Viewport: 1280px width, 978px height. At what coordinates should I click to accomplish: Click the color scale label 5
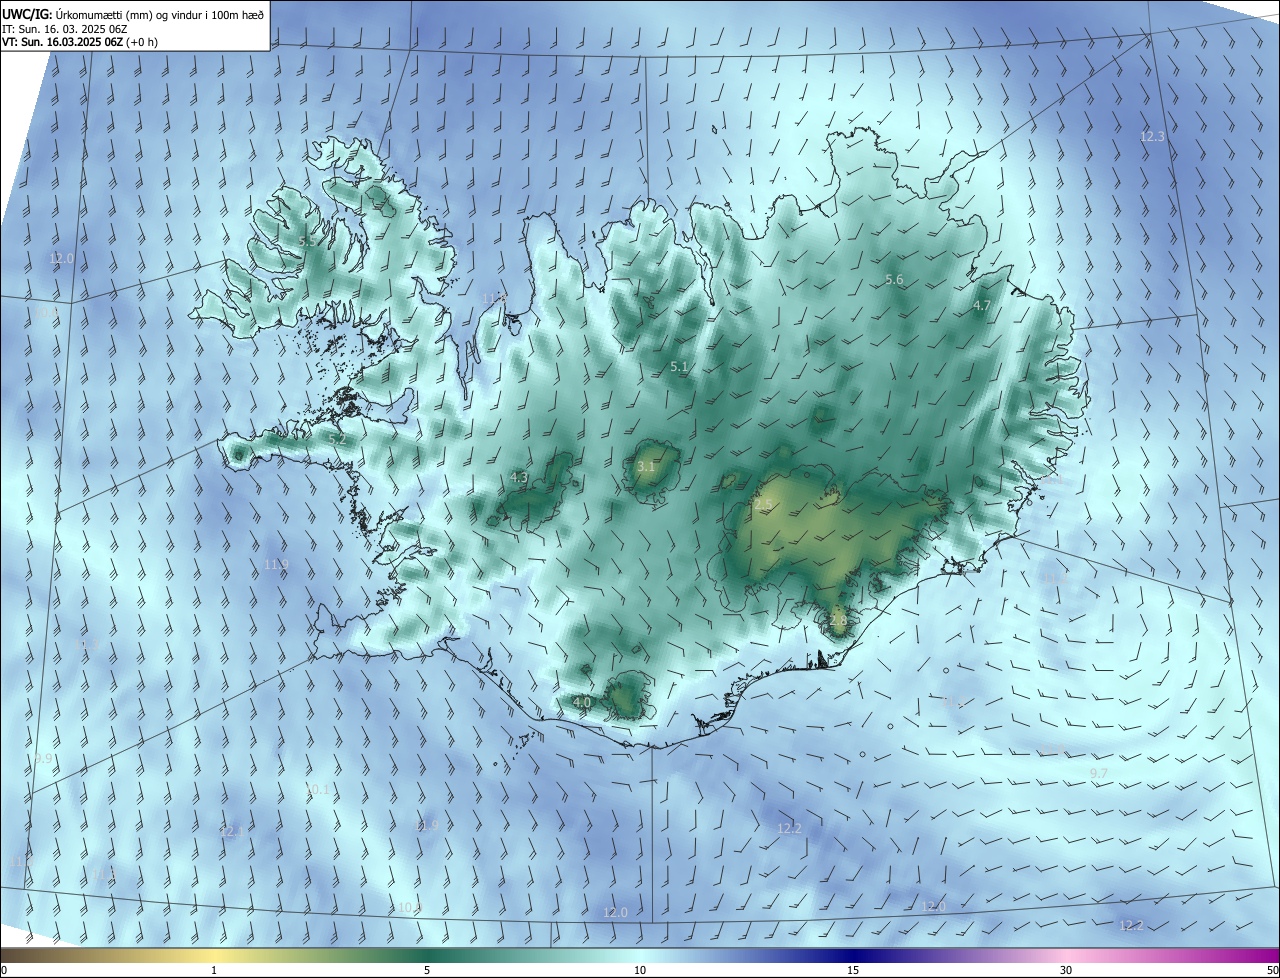pyautogui.click(x=427, y=970)
